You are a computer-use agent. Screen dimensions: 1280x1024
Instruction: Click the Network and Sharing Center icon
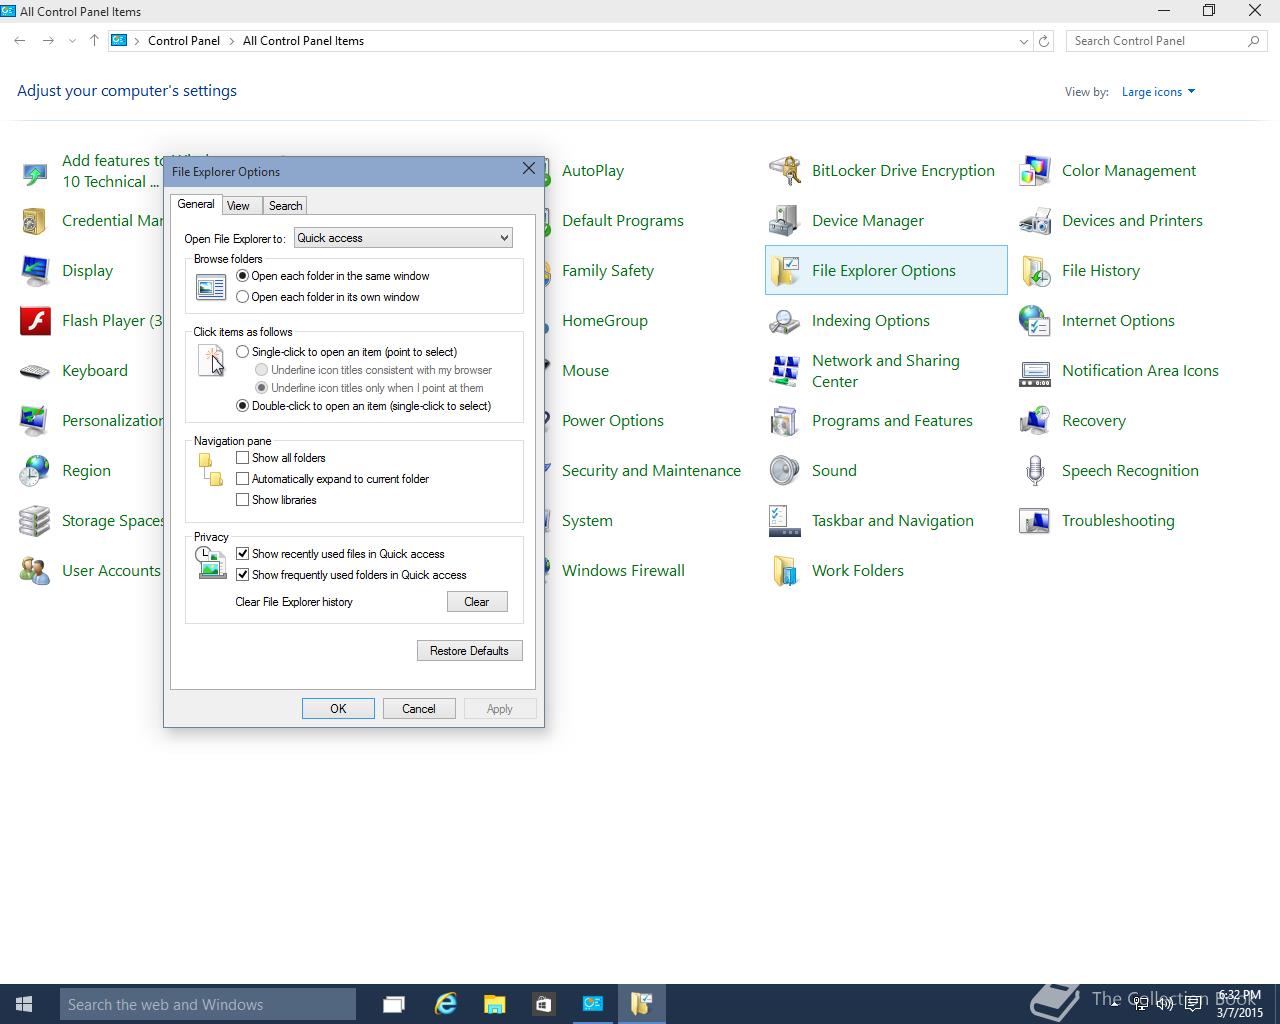pos(785,371)
